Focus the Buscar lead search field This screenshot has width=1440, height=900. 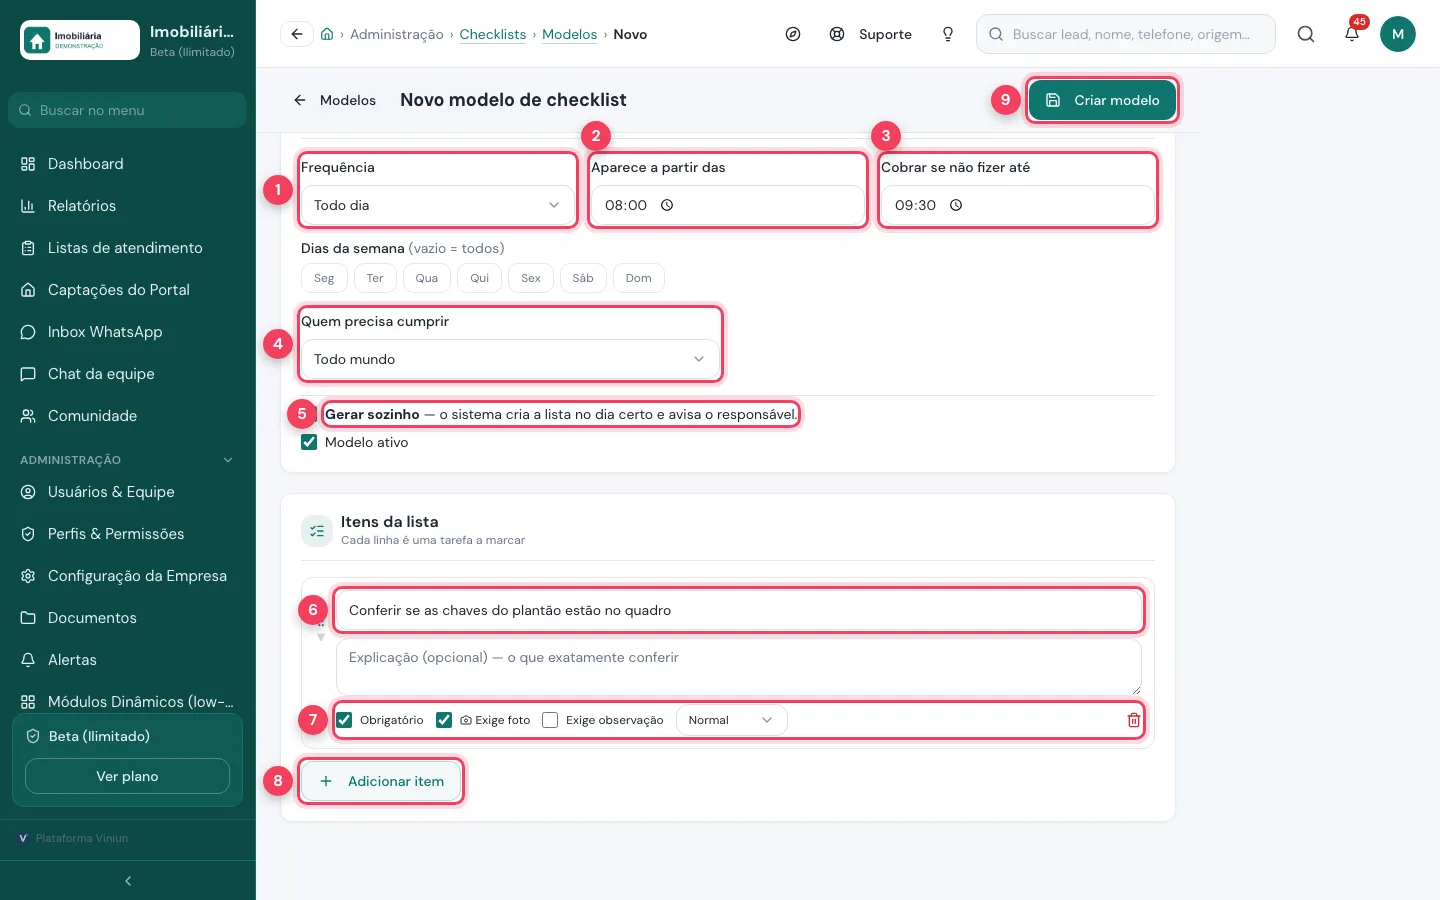(1126, 34)
